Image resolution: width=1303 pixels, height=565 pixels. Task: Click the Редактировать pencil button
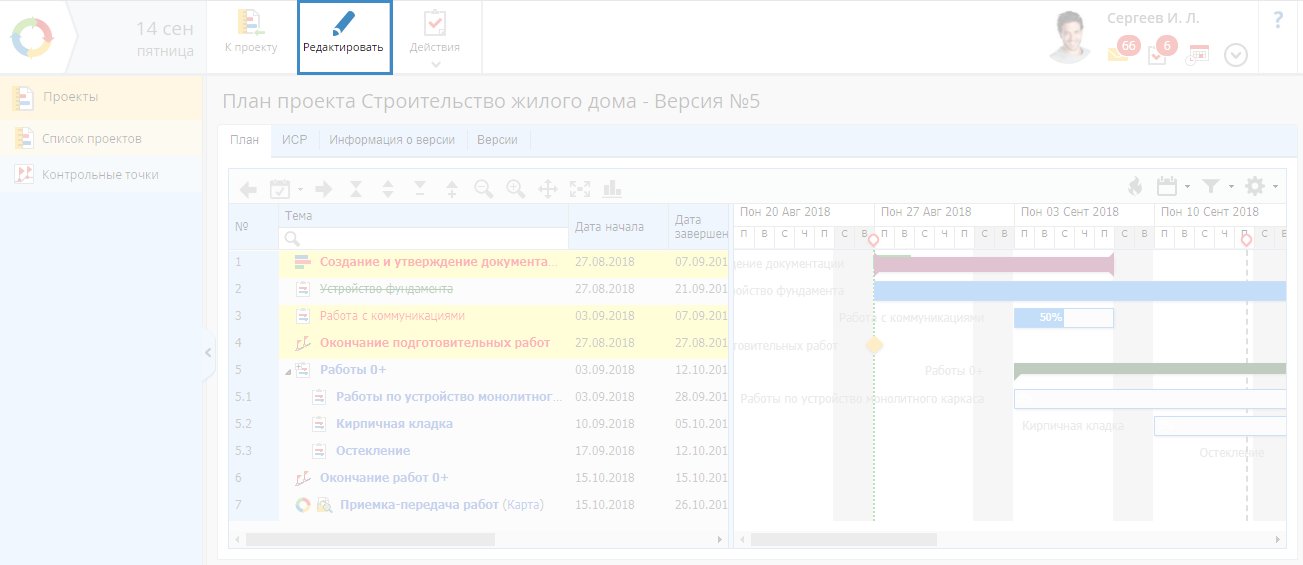pyautogui.click(x=344, y=35)
